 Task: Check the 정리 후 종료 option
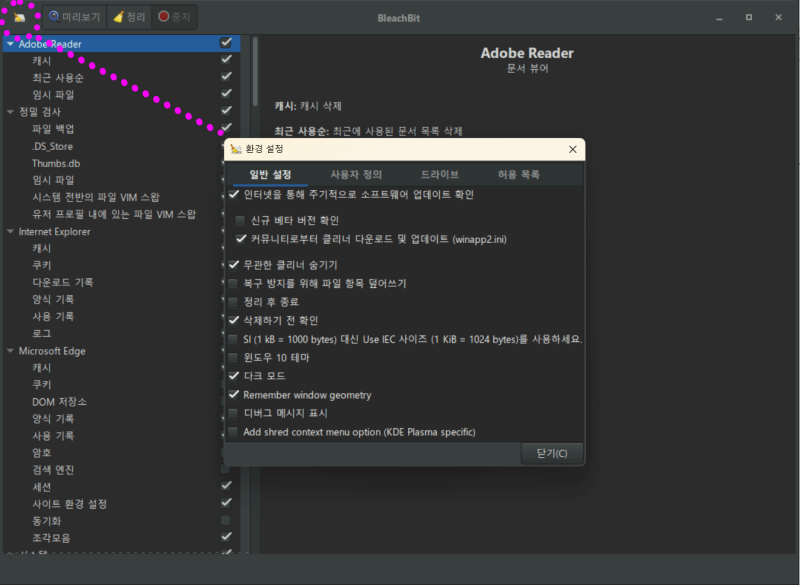(233, 302)
